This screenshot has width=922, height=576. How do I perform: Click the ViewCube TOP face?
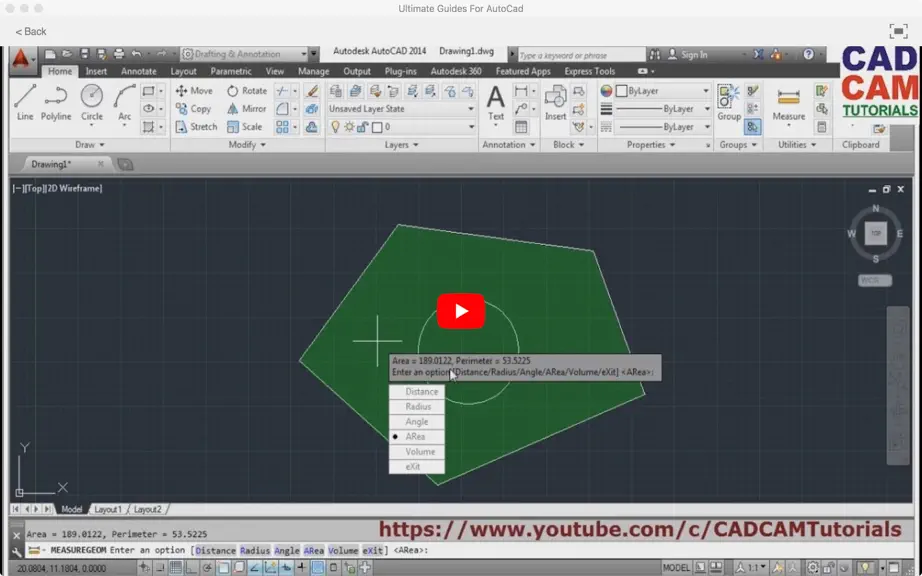876,233
